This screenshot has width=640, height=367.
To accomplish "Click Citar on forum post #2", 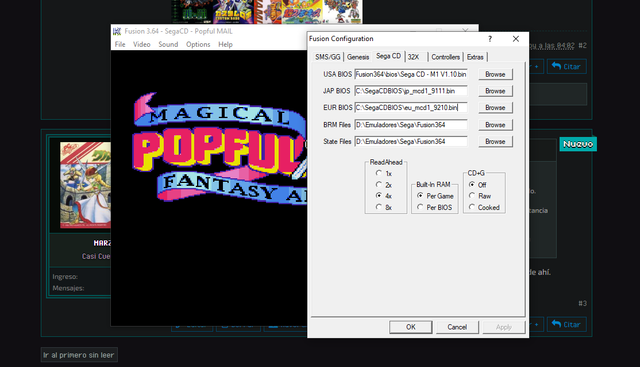I will [x=567, y=66].
